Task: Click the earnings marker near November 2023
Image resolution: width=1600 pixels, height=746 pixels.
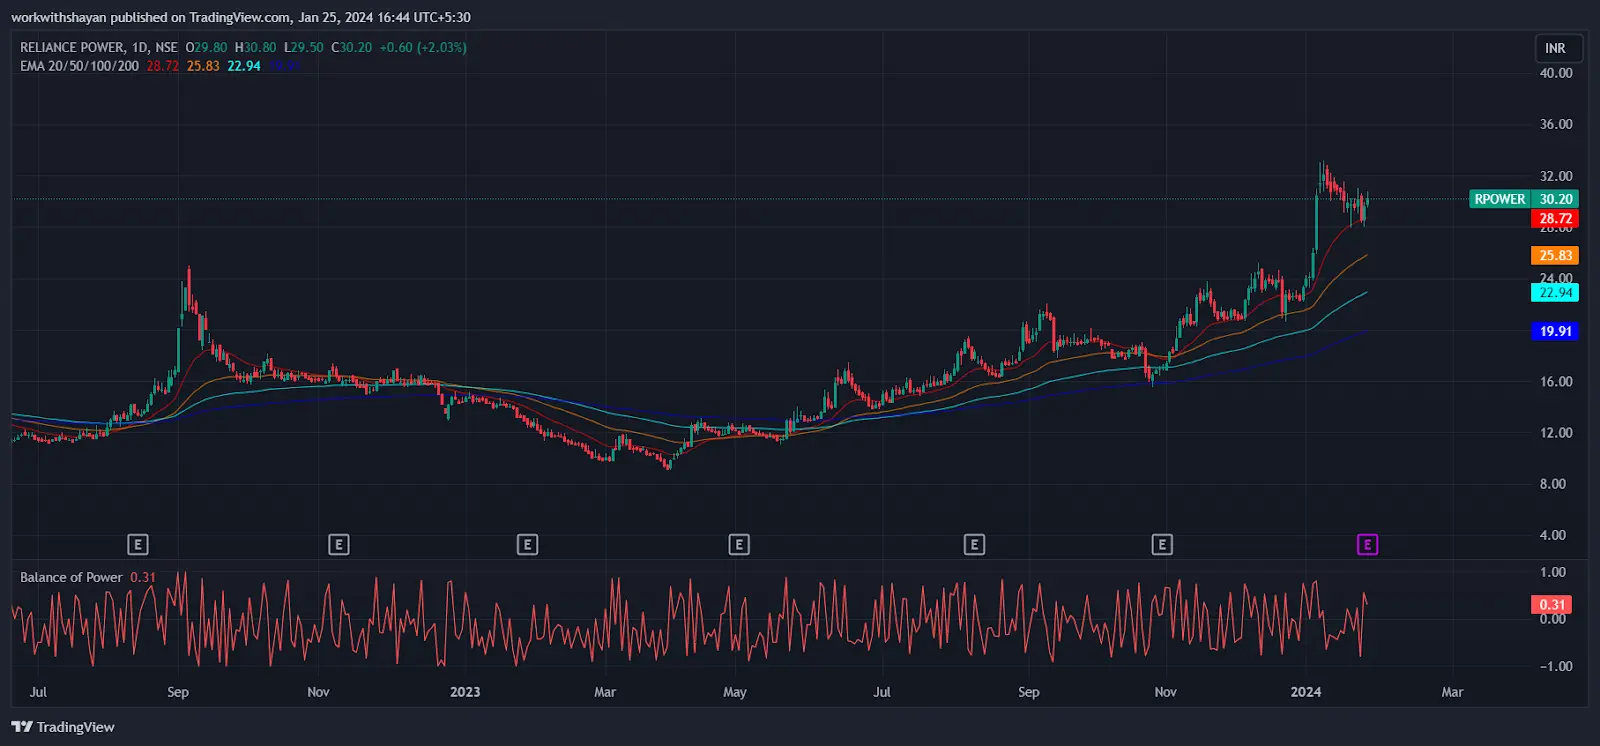Action: tap(1162, 544)
